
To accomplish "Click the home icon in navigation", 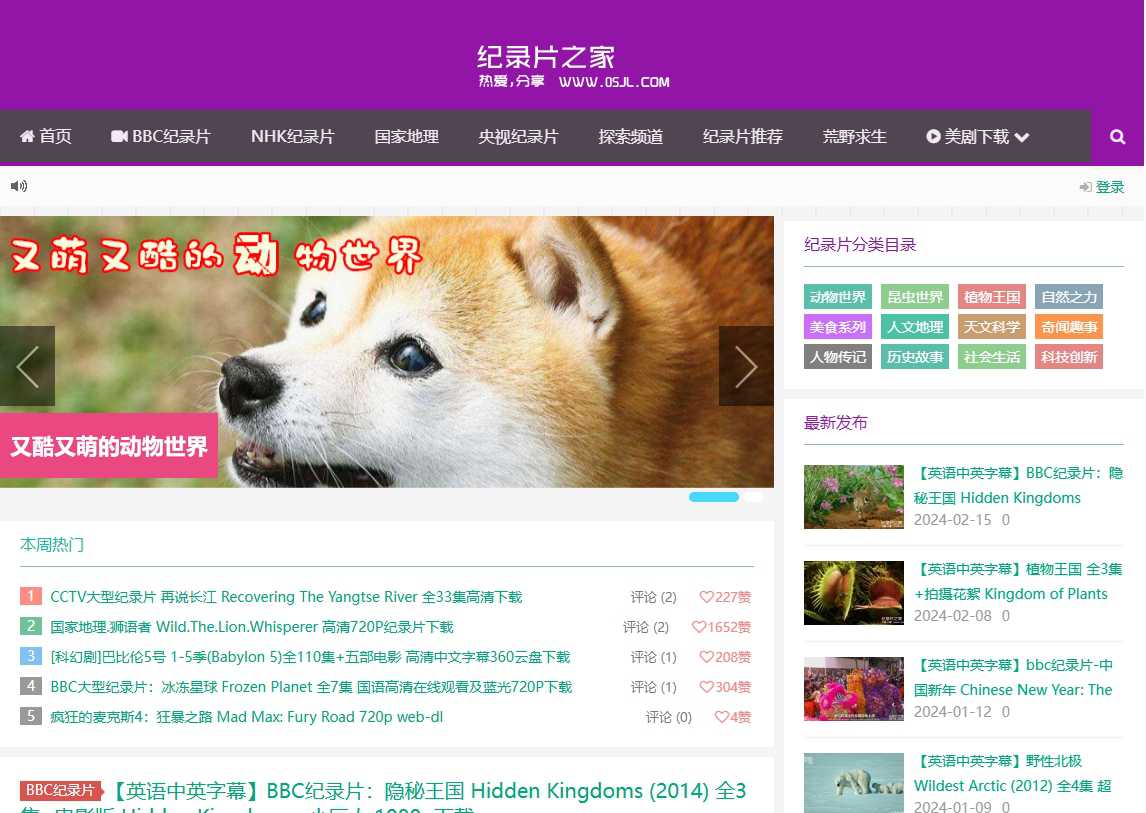I will pyautogui.click(x=27, y=137).
